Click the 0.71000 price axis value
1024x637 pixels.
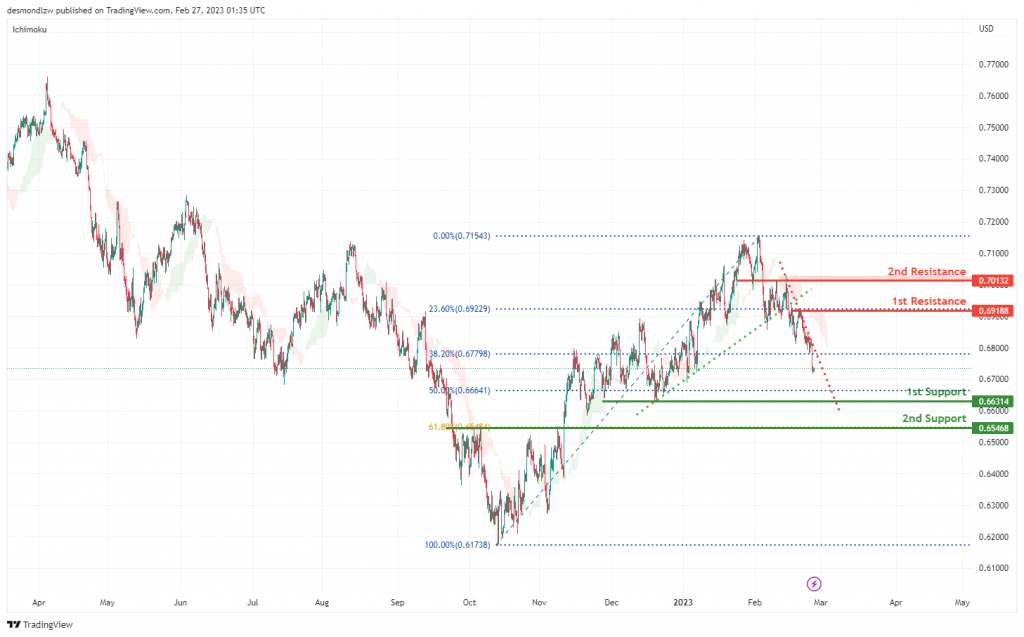[993, 253]
